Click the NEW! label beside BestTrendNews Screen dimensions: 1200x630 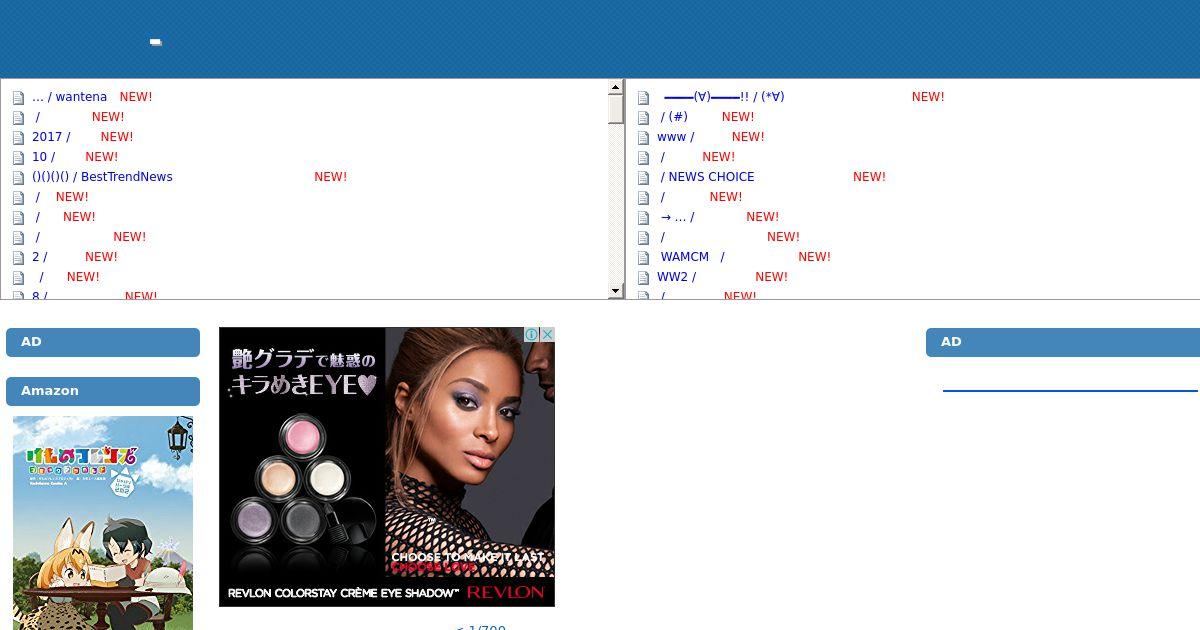coord(331,177)
